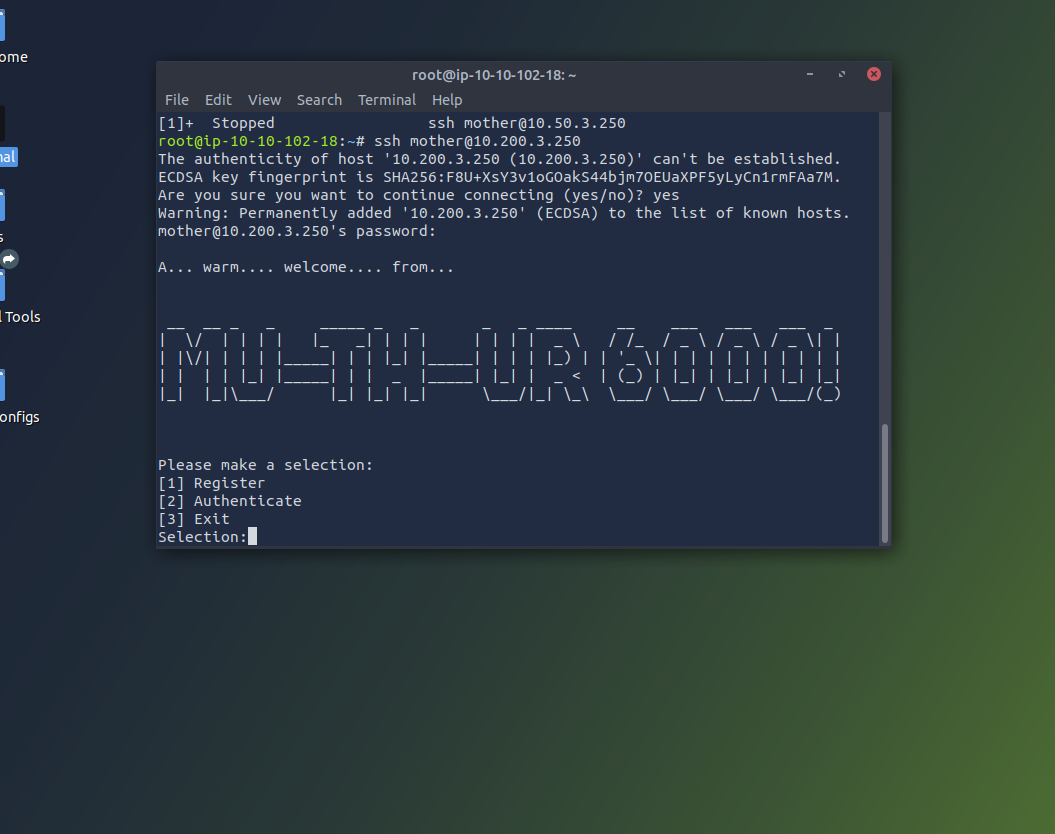This screenshot has width=1055, height=834.
Task: Click the '[3] Exit' option line
Action: point(194,519)
